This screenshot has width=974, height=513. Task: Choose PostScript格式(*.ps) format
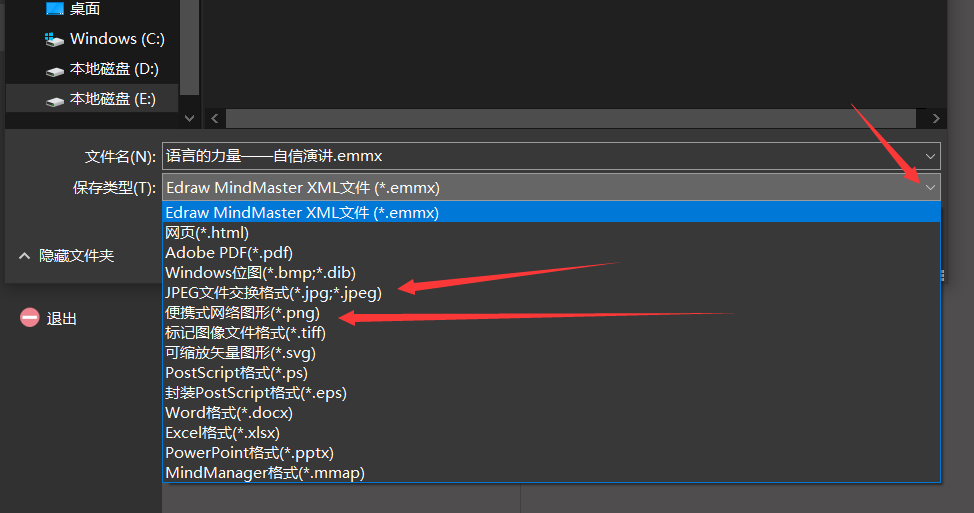pyautogui.click(x=552, y=373)
